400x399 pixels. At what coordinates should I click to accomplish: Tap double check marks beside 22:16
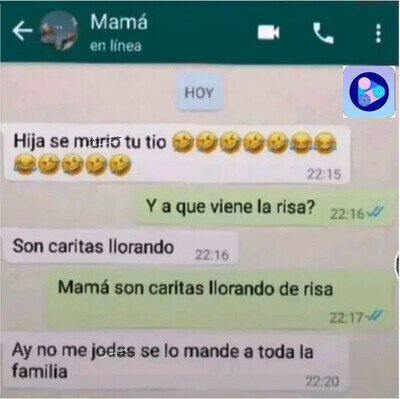click(x=375, y=212)
